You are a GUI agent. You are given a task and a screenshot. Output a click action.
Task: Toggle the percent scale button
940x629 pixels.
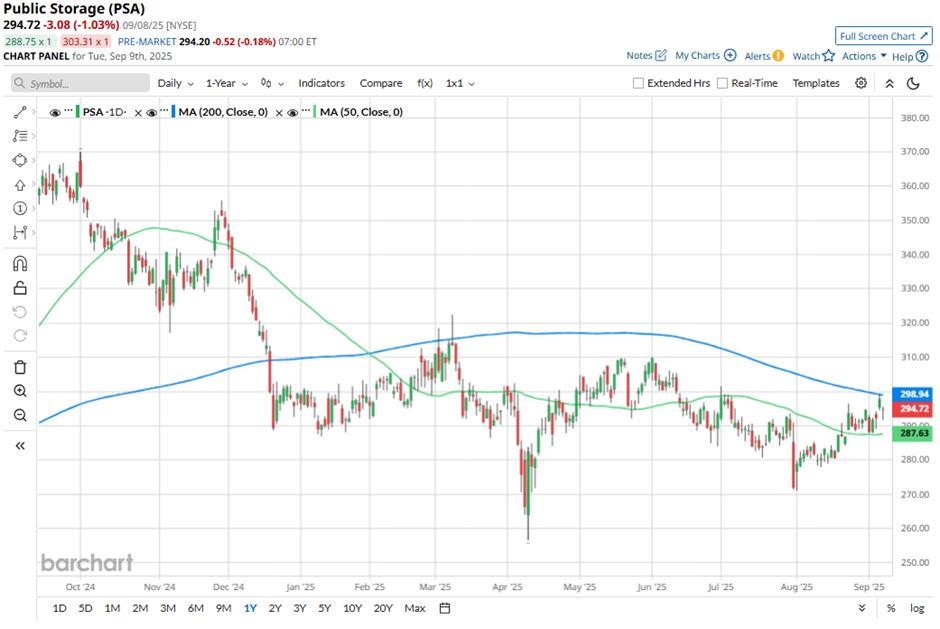[x=891, y=608]
